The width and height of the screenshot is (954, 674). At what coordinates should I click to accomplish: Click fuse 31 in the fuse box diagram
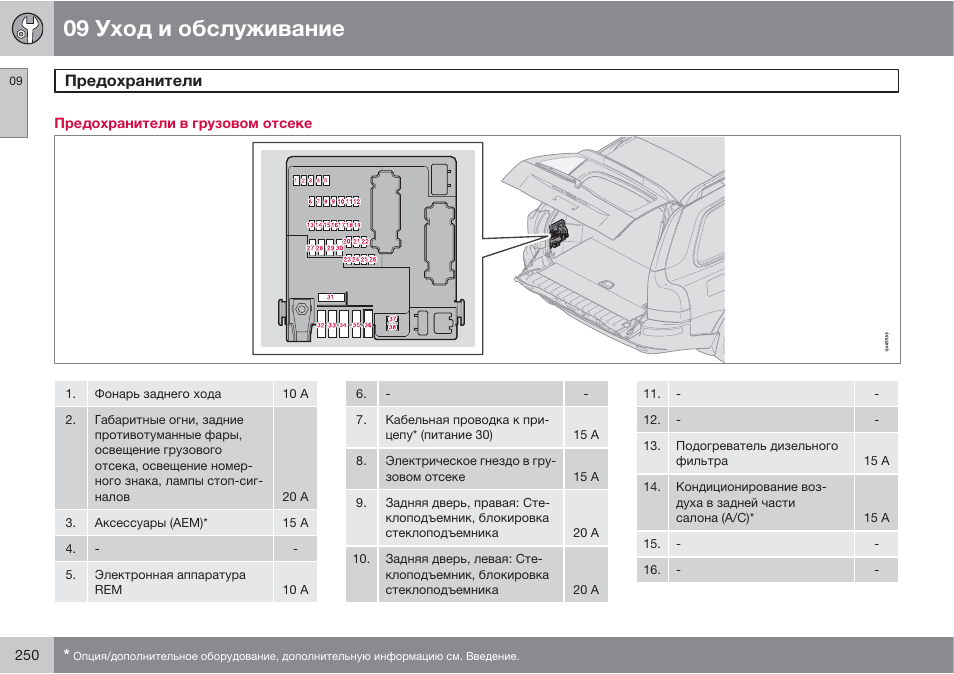(331, 297)
